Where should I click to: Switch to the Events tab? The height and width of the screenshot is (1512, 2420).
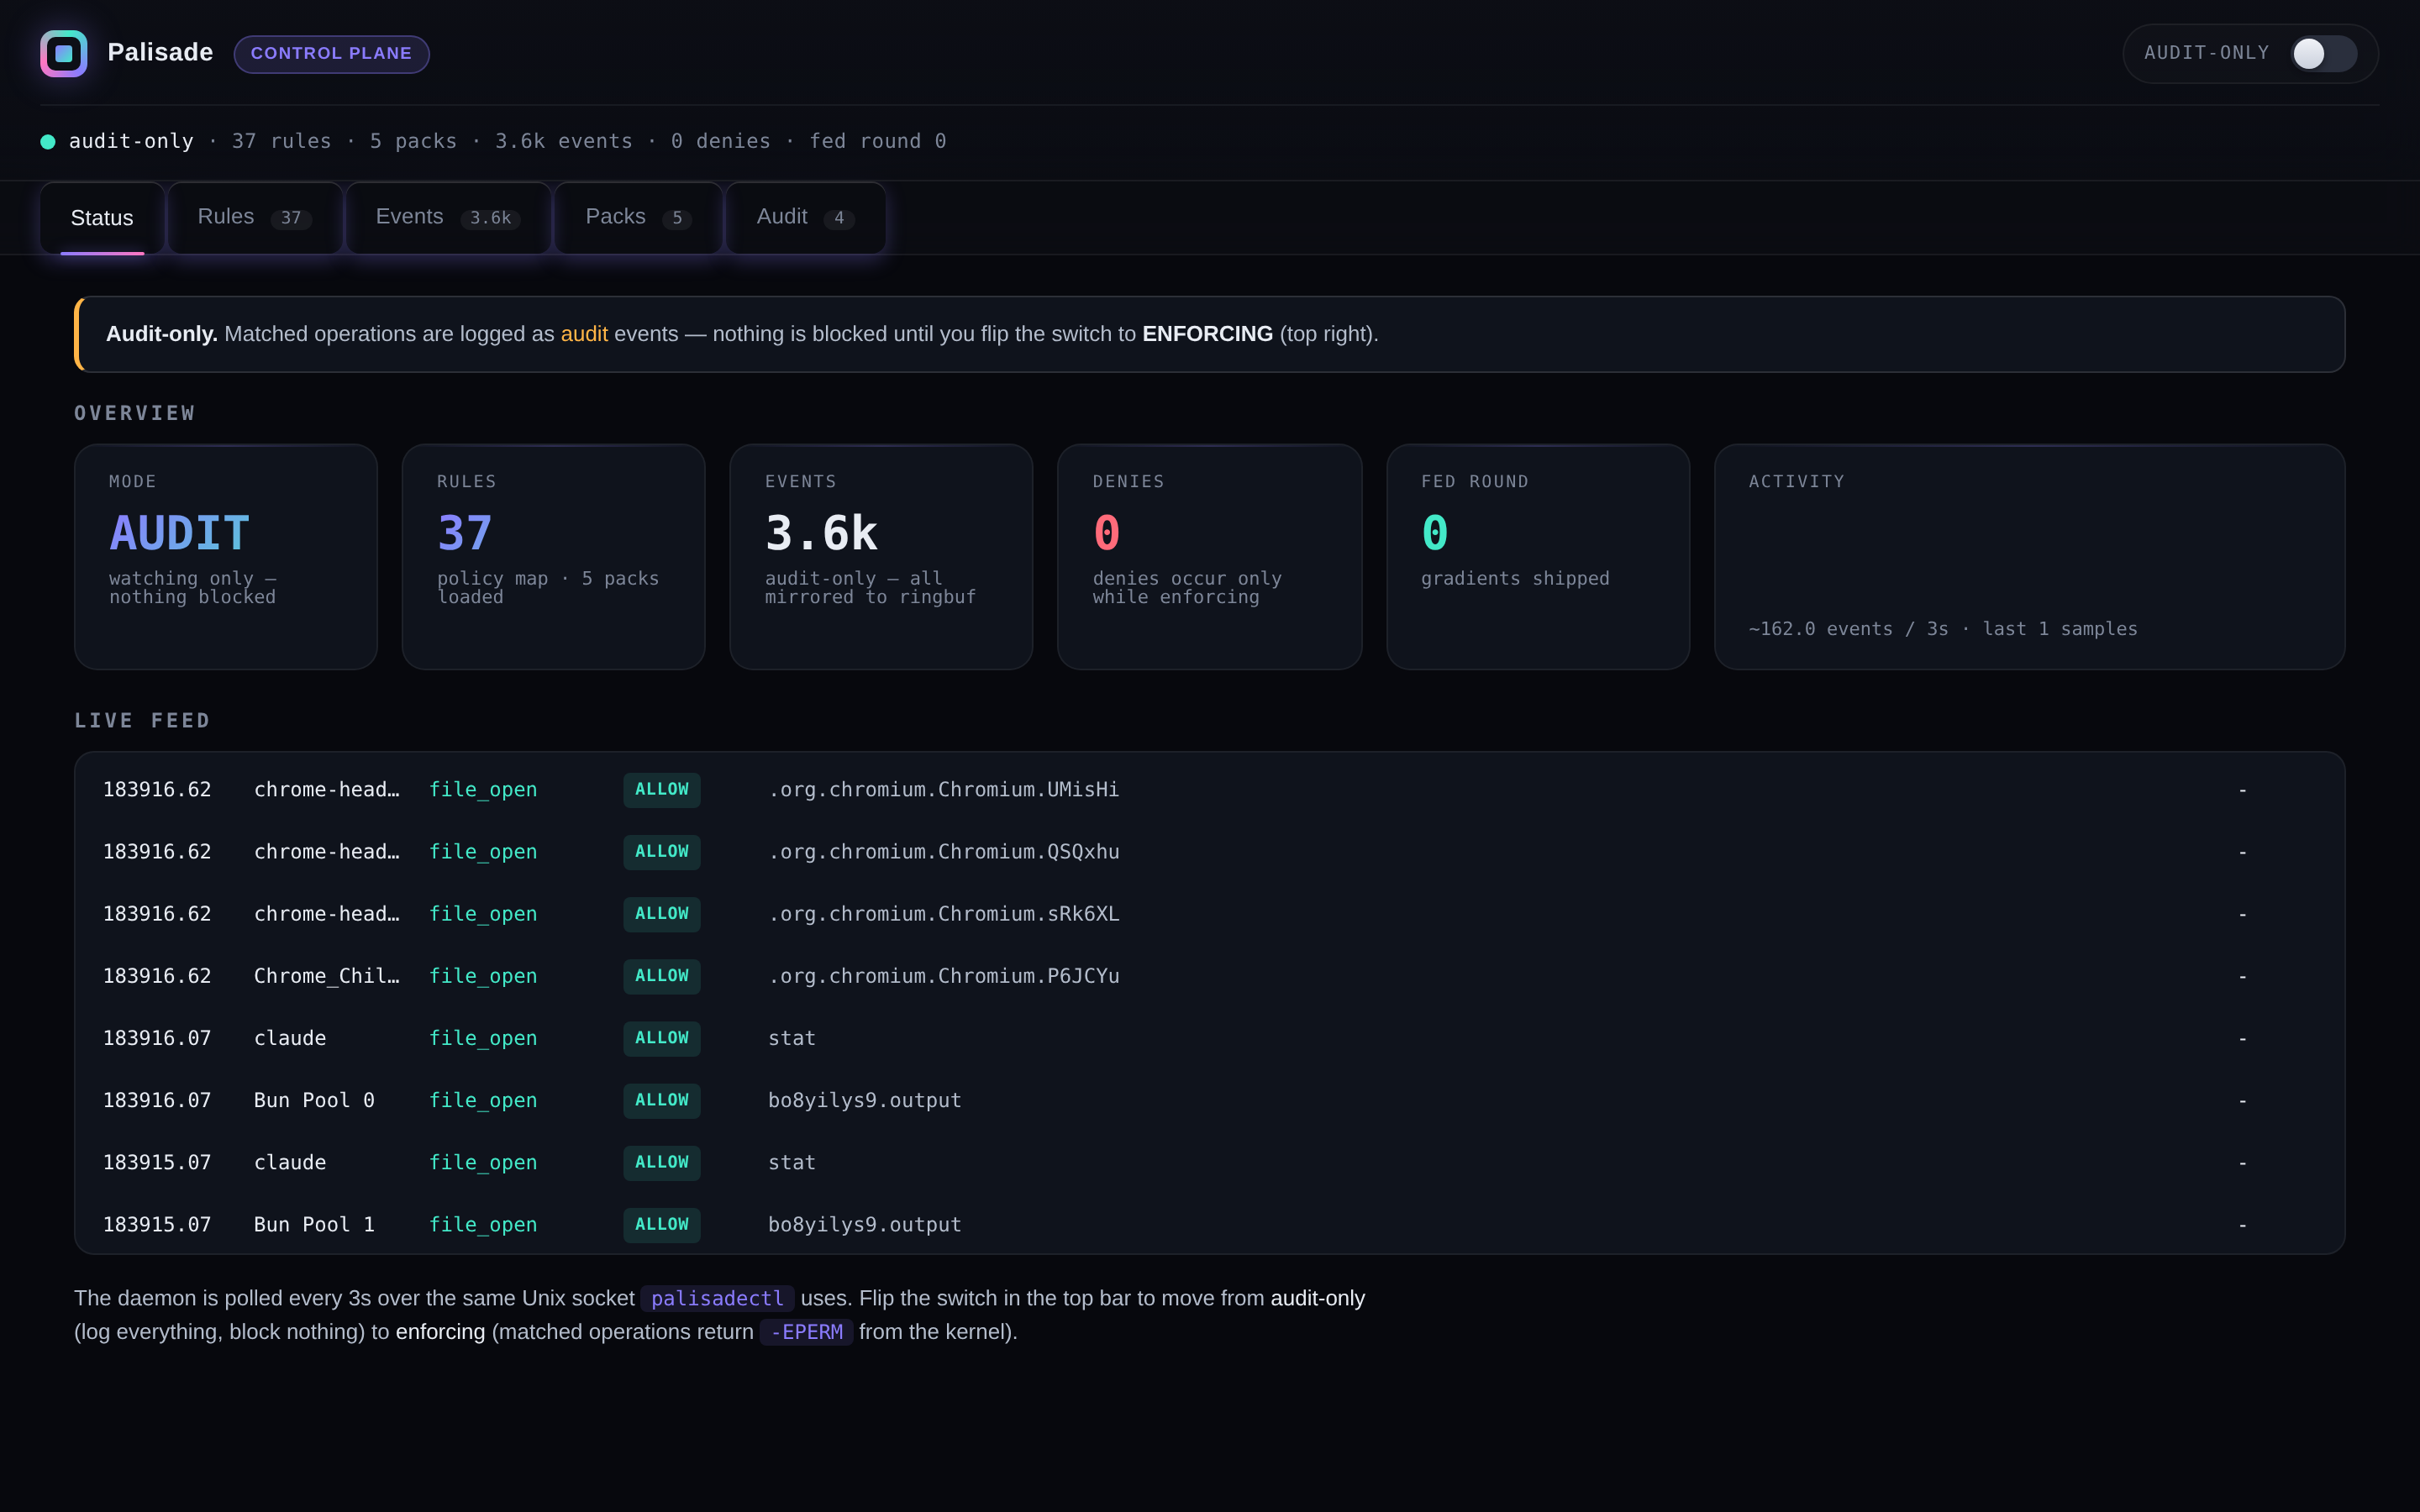click(x=448, y=218)
